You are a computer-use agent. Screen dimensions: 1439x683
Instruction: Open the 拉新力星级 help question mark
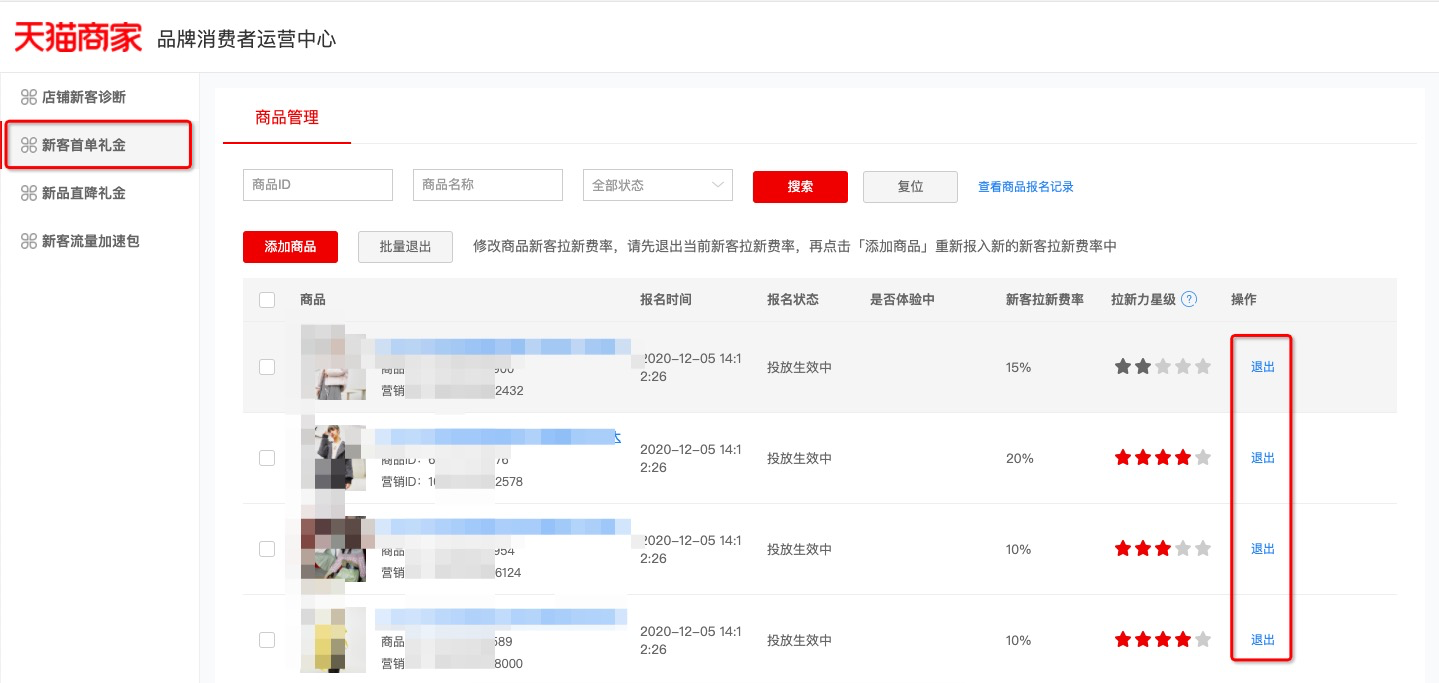pyautogui.click(x=1189, y=299)
